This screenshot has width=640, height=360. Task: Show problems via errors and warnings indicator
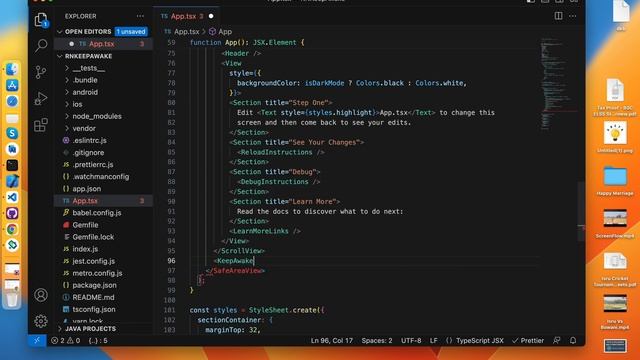click(x=65, y=340)
